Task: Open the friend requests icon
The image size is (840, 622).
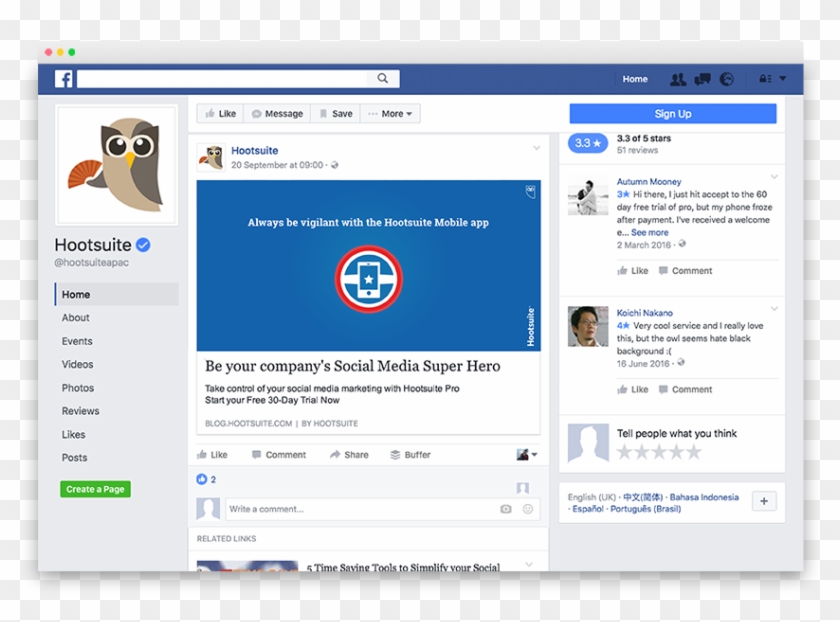Action: click(678, 79)
